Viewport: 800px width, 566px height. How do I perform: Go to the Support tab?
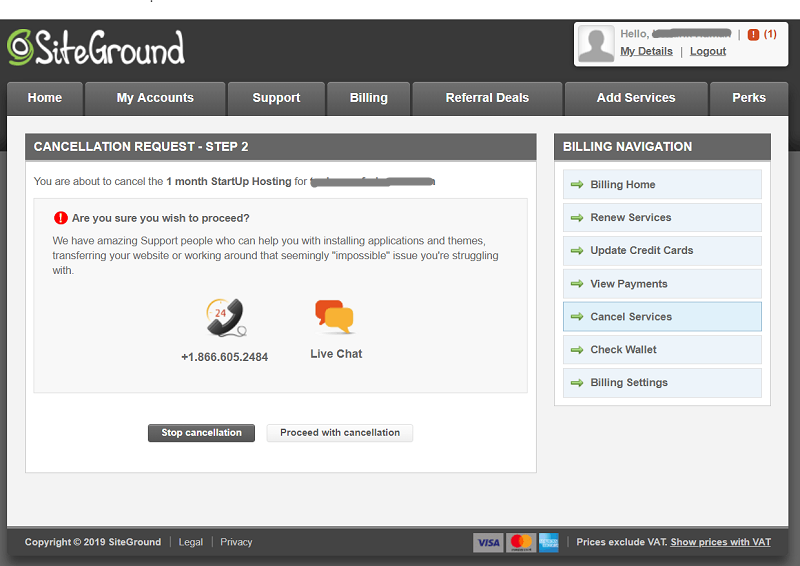tap(276, 98)
